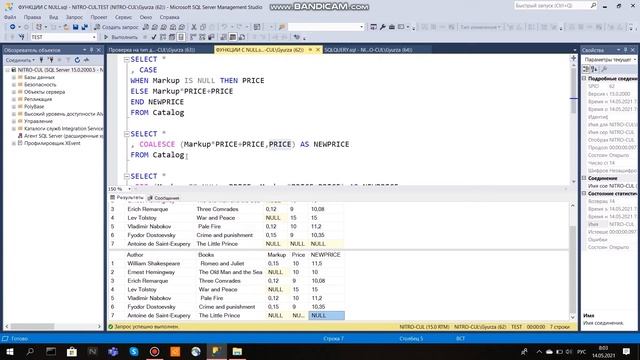Click the horizontal scrollbar in Object Explorer
Screen dimensions: 640x360
(32, 327)
